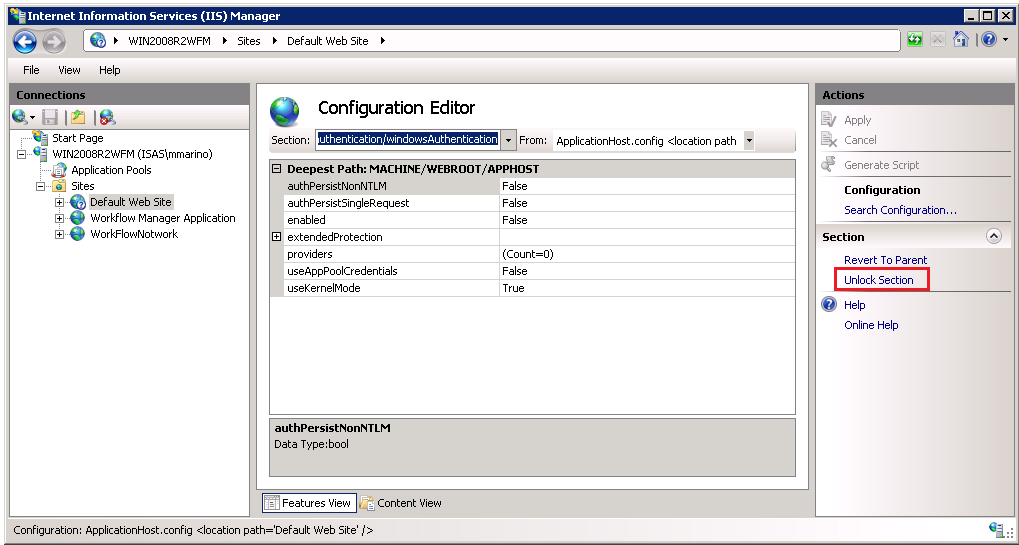The width and height of the screenshot is (1019, 545).
Task: Click the Forward navigation arrow
Action: (x=54, y=42)
